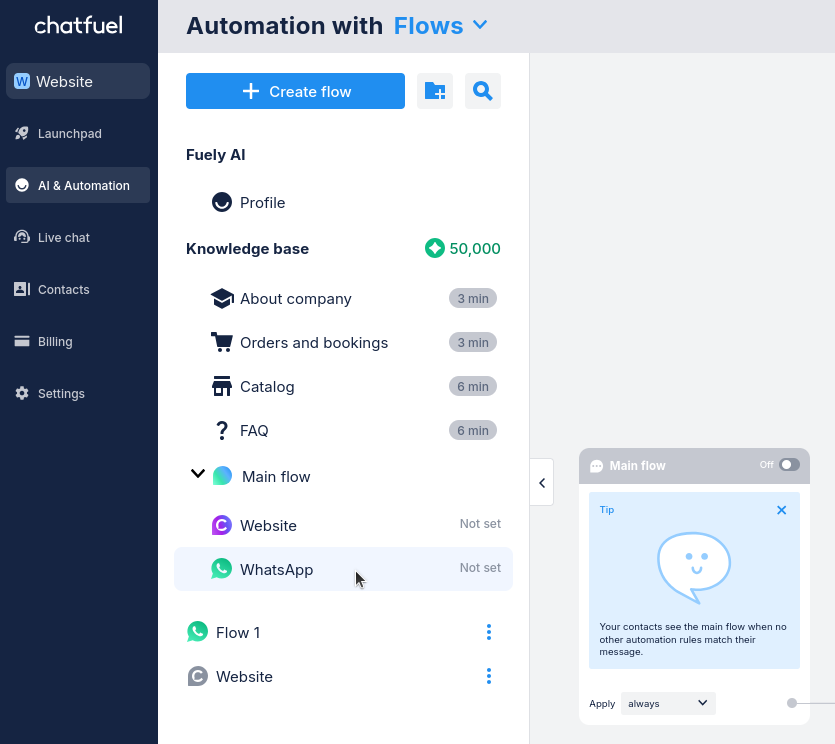Open the Settings page
Image resolution: width=835 pixels, height=744 pixels.
pyautogui.click(x=61, y=394)
